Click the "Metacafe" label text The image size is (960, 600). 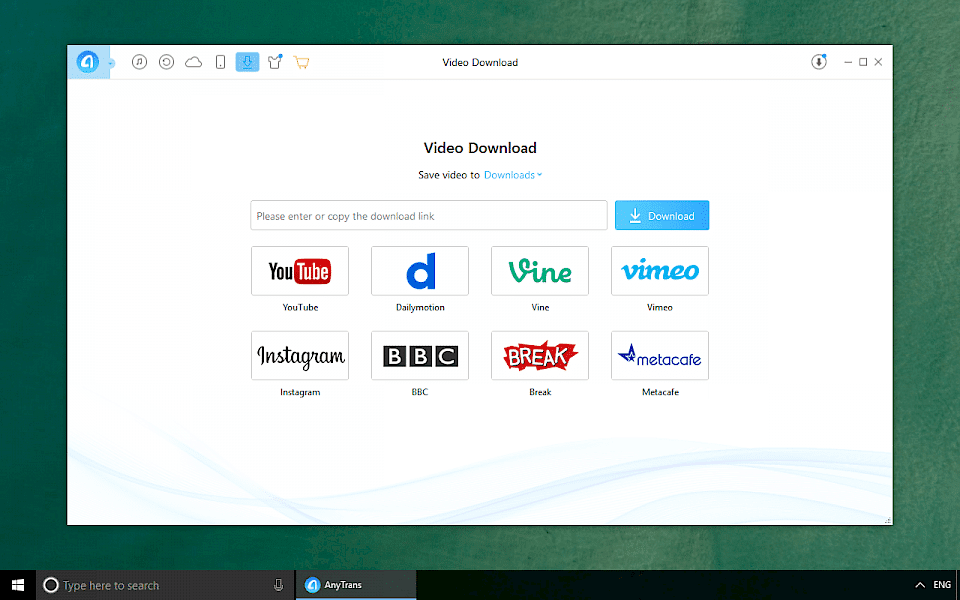click(x=660, y=392)
